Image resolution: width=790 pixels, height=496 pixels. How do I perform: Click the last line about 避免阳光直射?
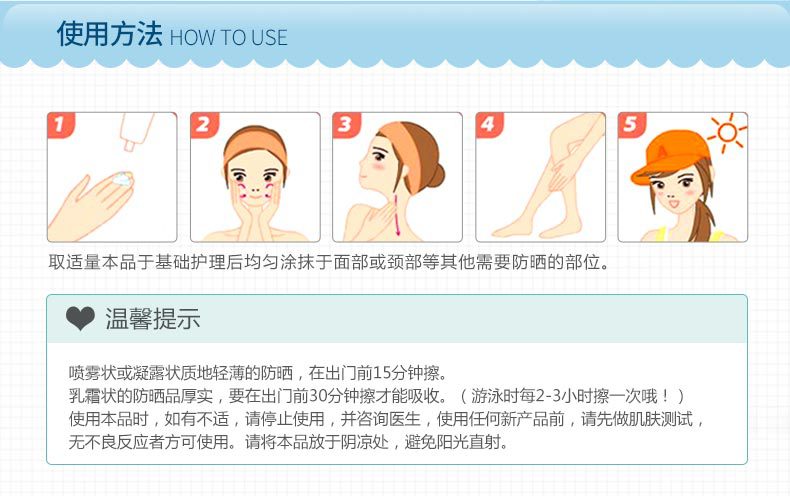coord(289,442)
